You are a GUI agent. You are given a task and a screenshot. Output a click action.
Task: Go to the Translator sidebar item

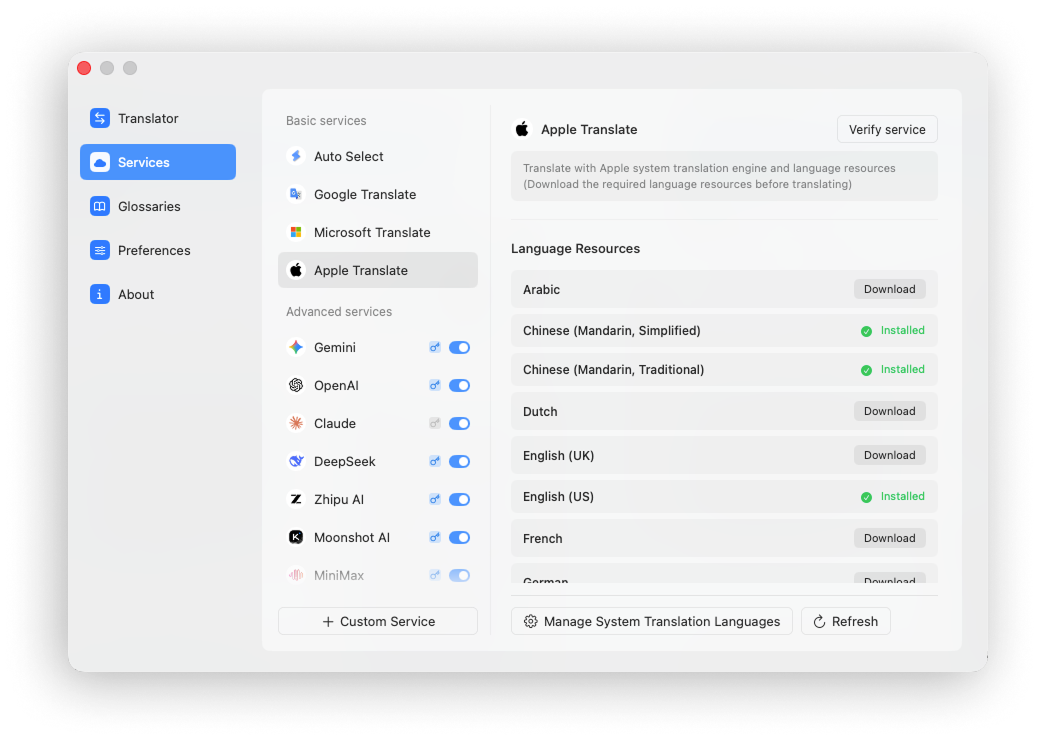[158, 118]
